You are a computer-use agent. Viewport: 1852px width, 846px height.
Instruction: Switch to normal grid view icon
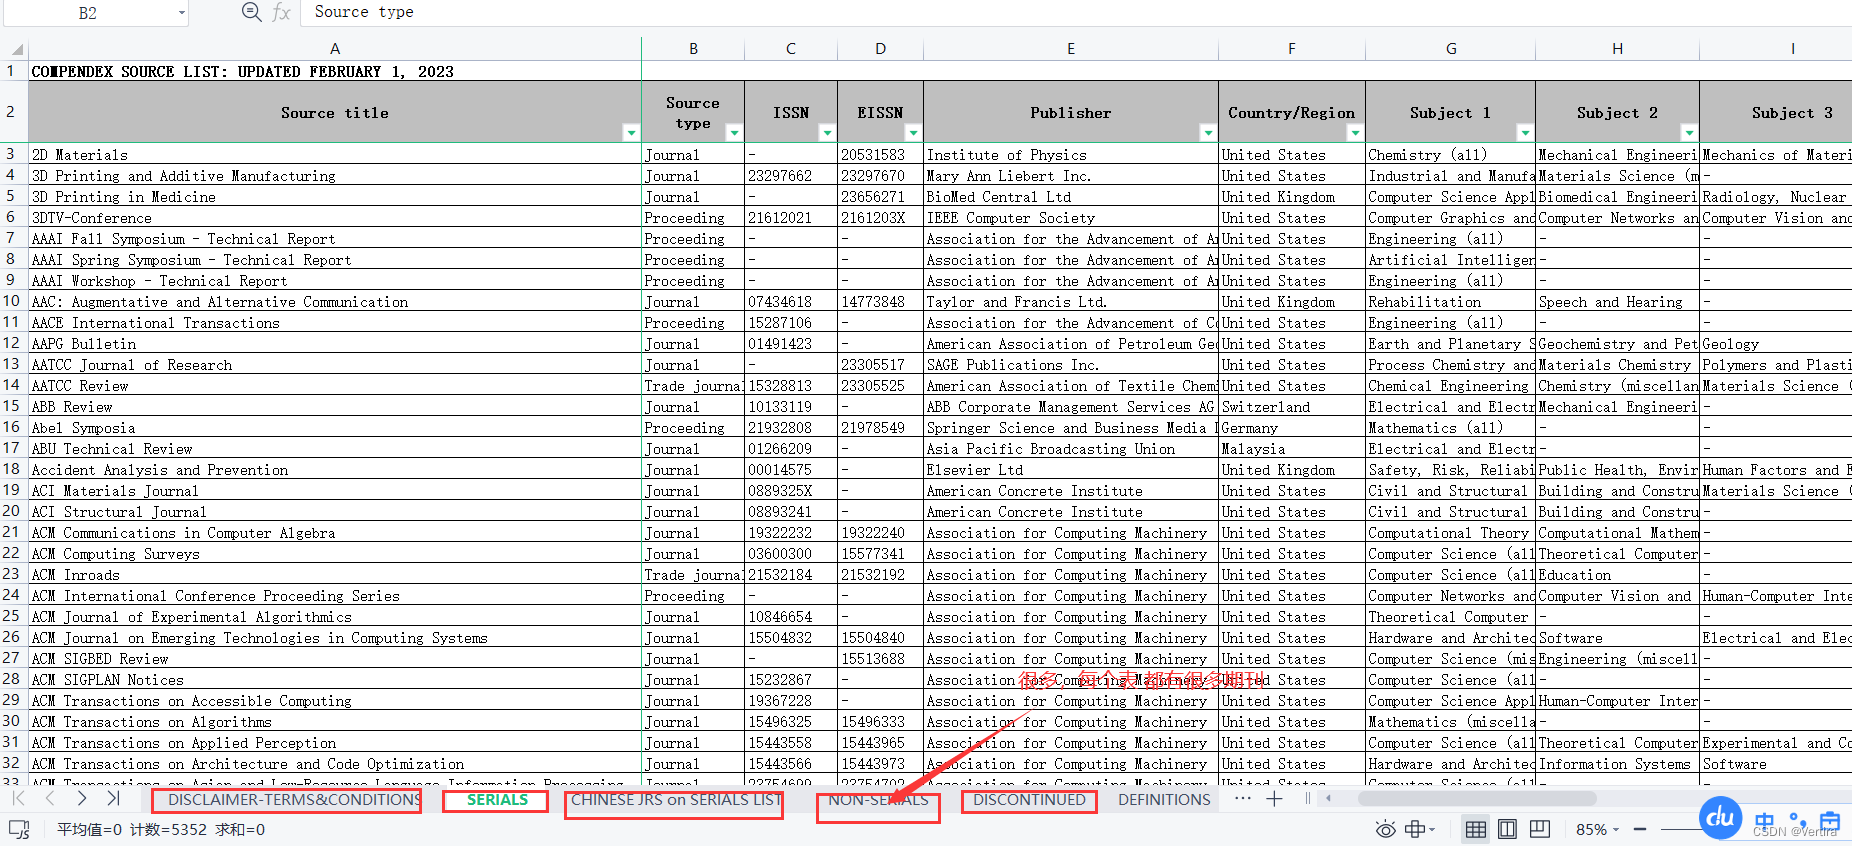[x=1475, y=829]
